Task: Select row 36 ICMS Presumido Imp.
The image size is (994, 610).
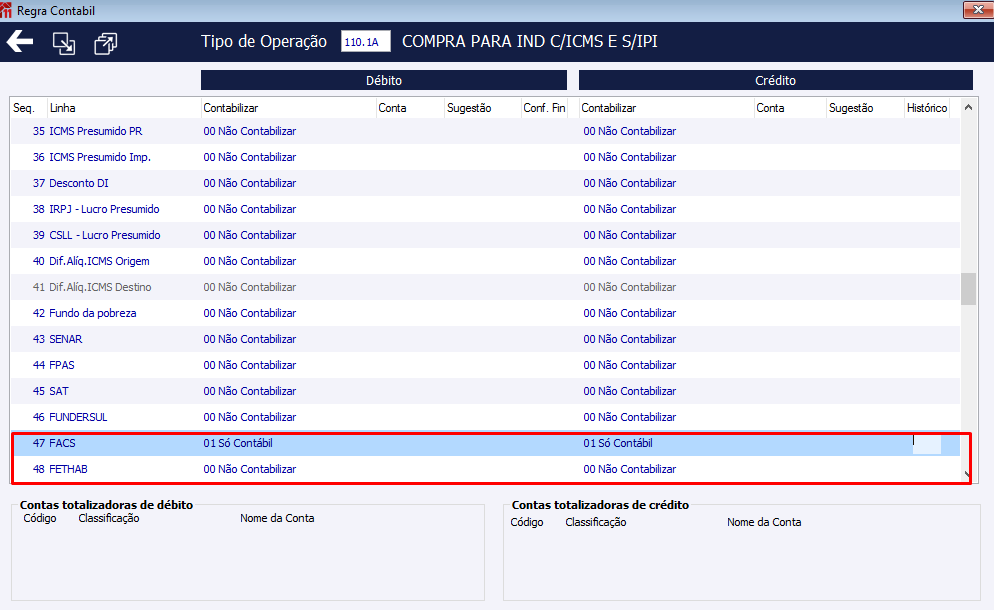Action: [x=485, y=157]
